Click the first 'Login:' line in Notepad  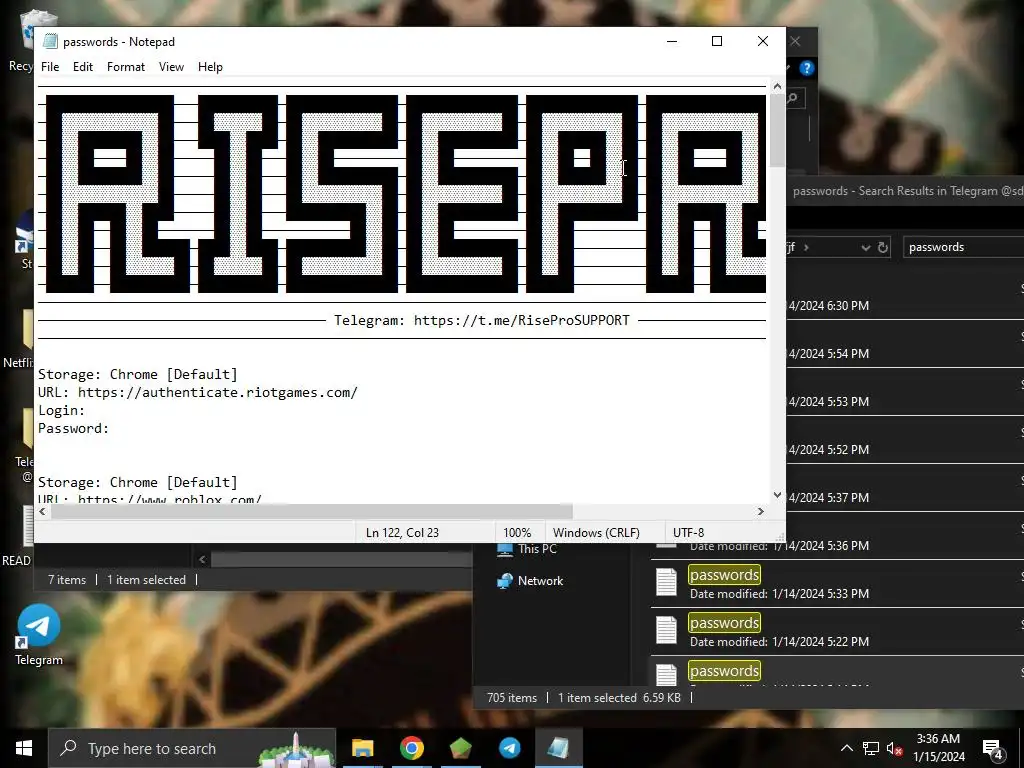61,410
